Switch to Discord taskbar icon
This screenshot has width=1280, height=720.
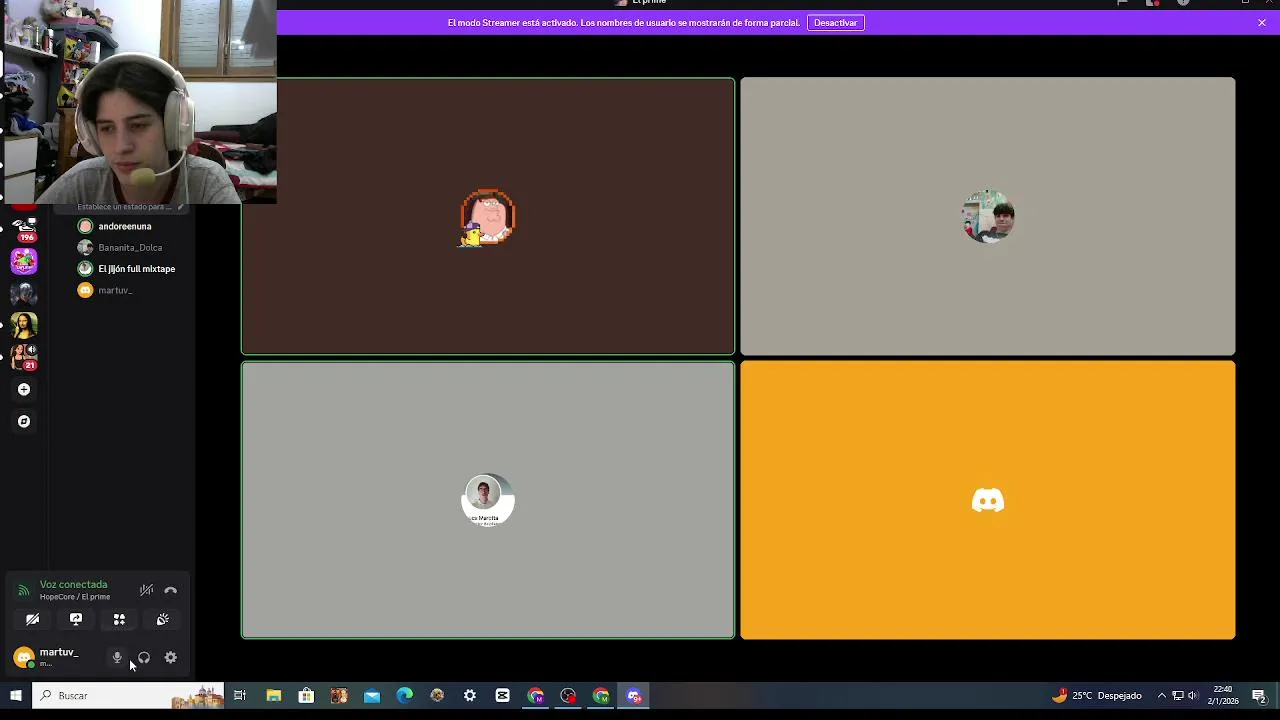pos(634,696)
